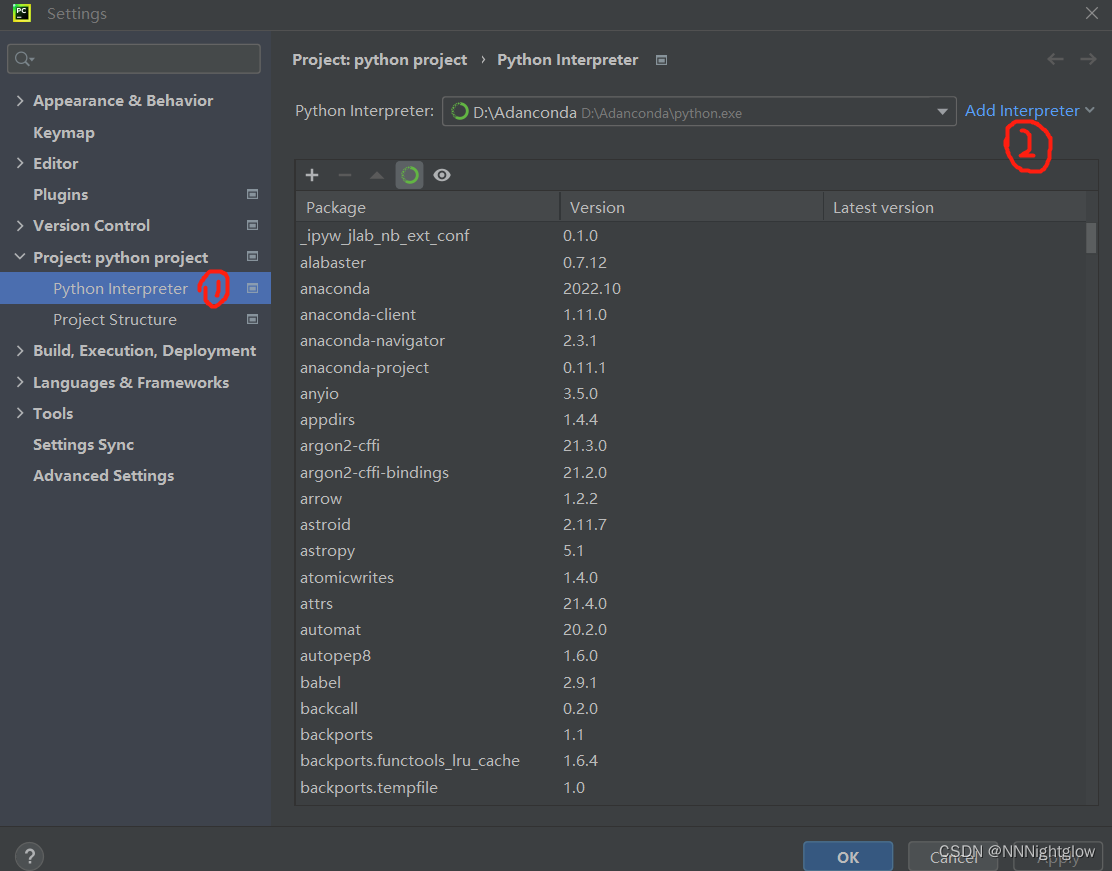Select the atomicwrites package row
Screen dimensions: 1112x871
[x=691, y=577]
